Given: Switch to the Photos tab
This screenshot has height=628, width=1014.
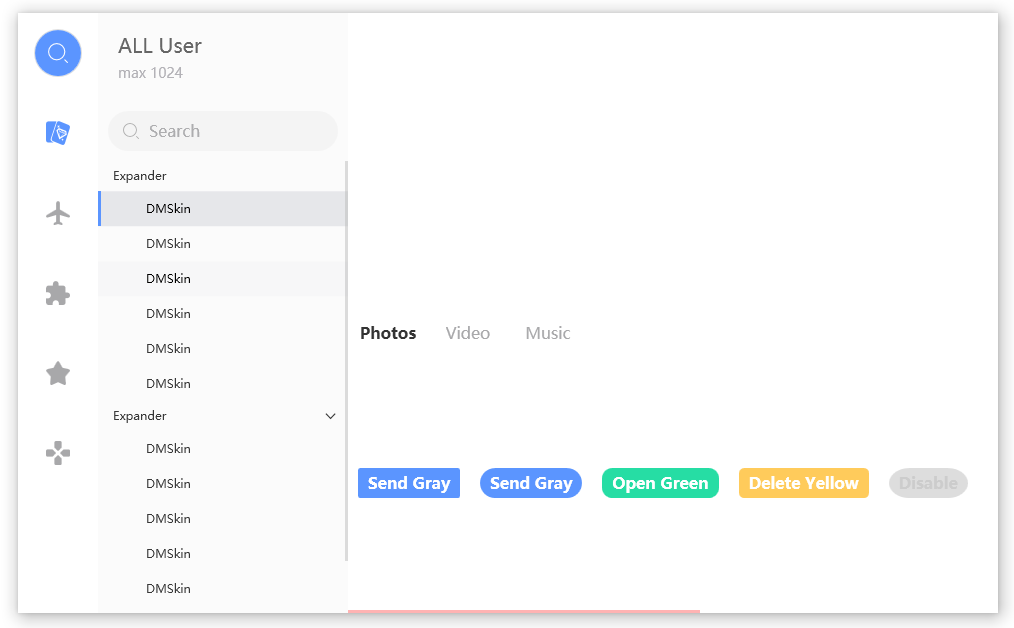Looking at the screenshot, I should point(388,333).
